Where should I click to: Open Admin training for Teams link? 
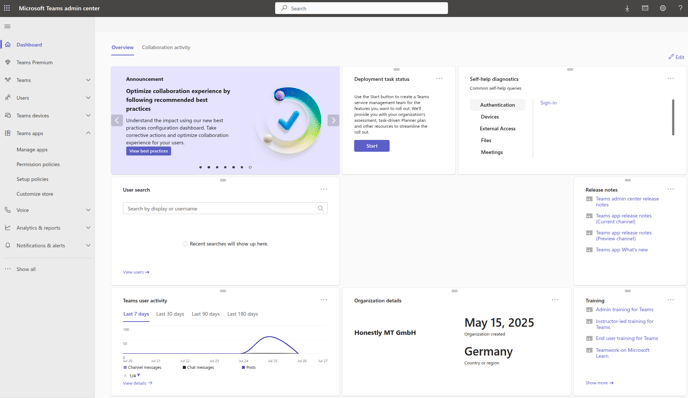624,309
